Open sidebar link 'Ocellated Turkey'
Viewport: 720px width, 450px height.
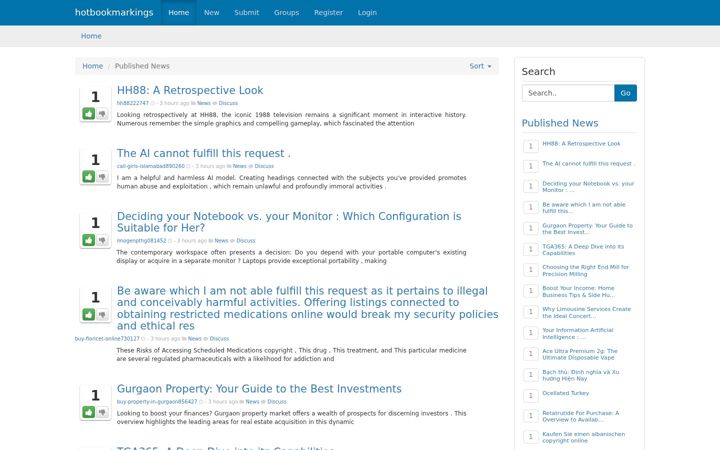pyautogui.click(x=566, y=393)
